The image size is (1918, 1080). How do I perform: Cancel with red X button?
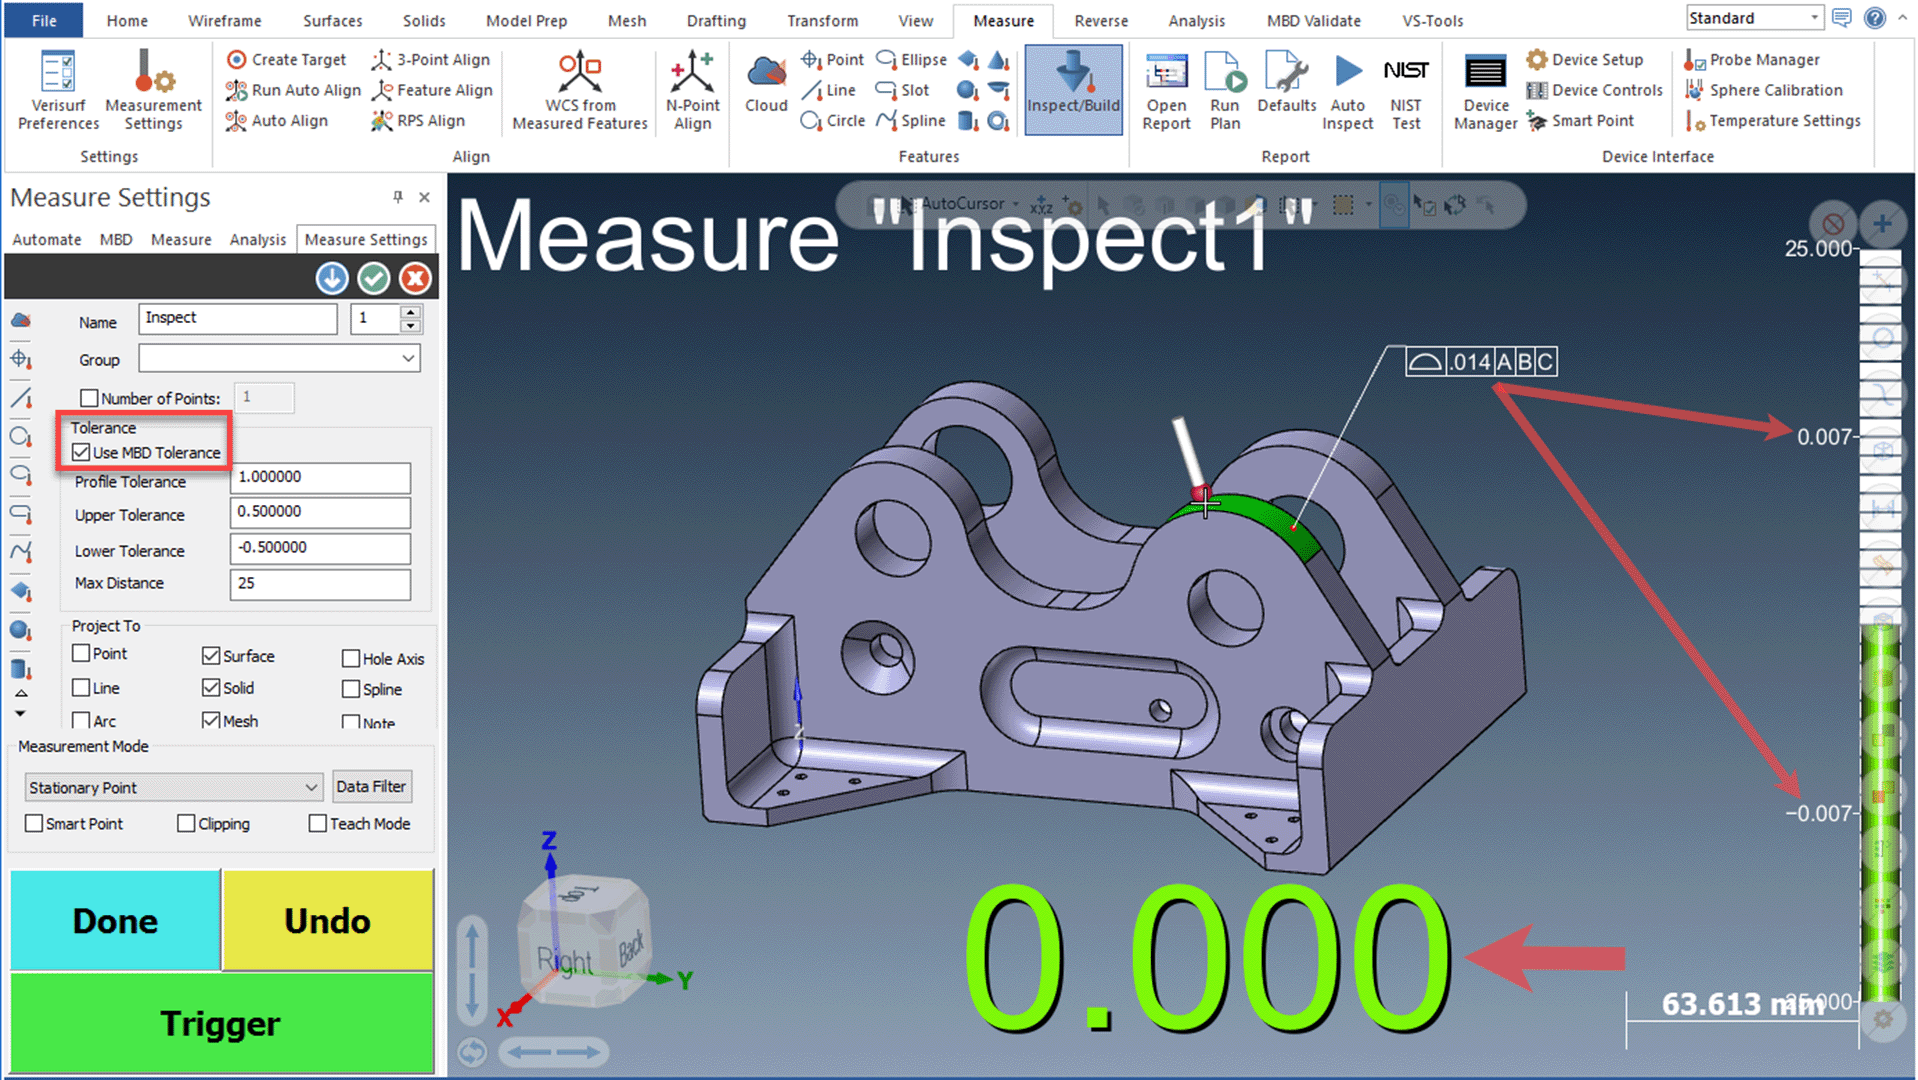point(415,278)
